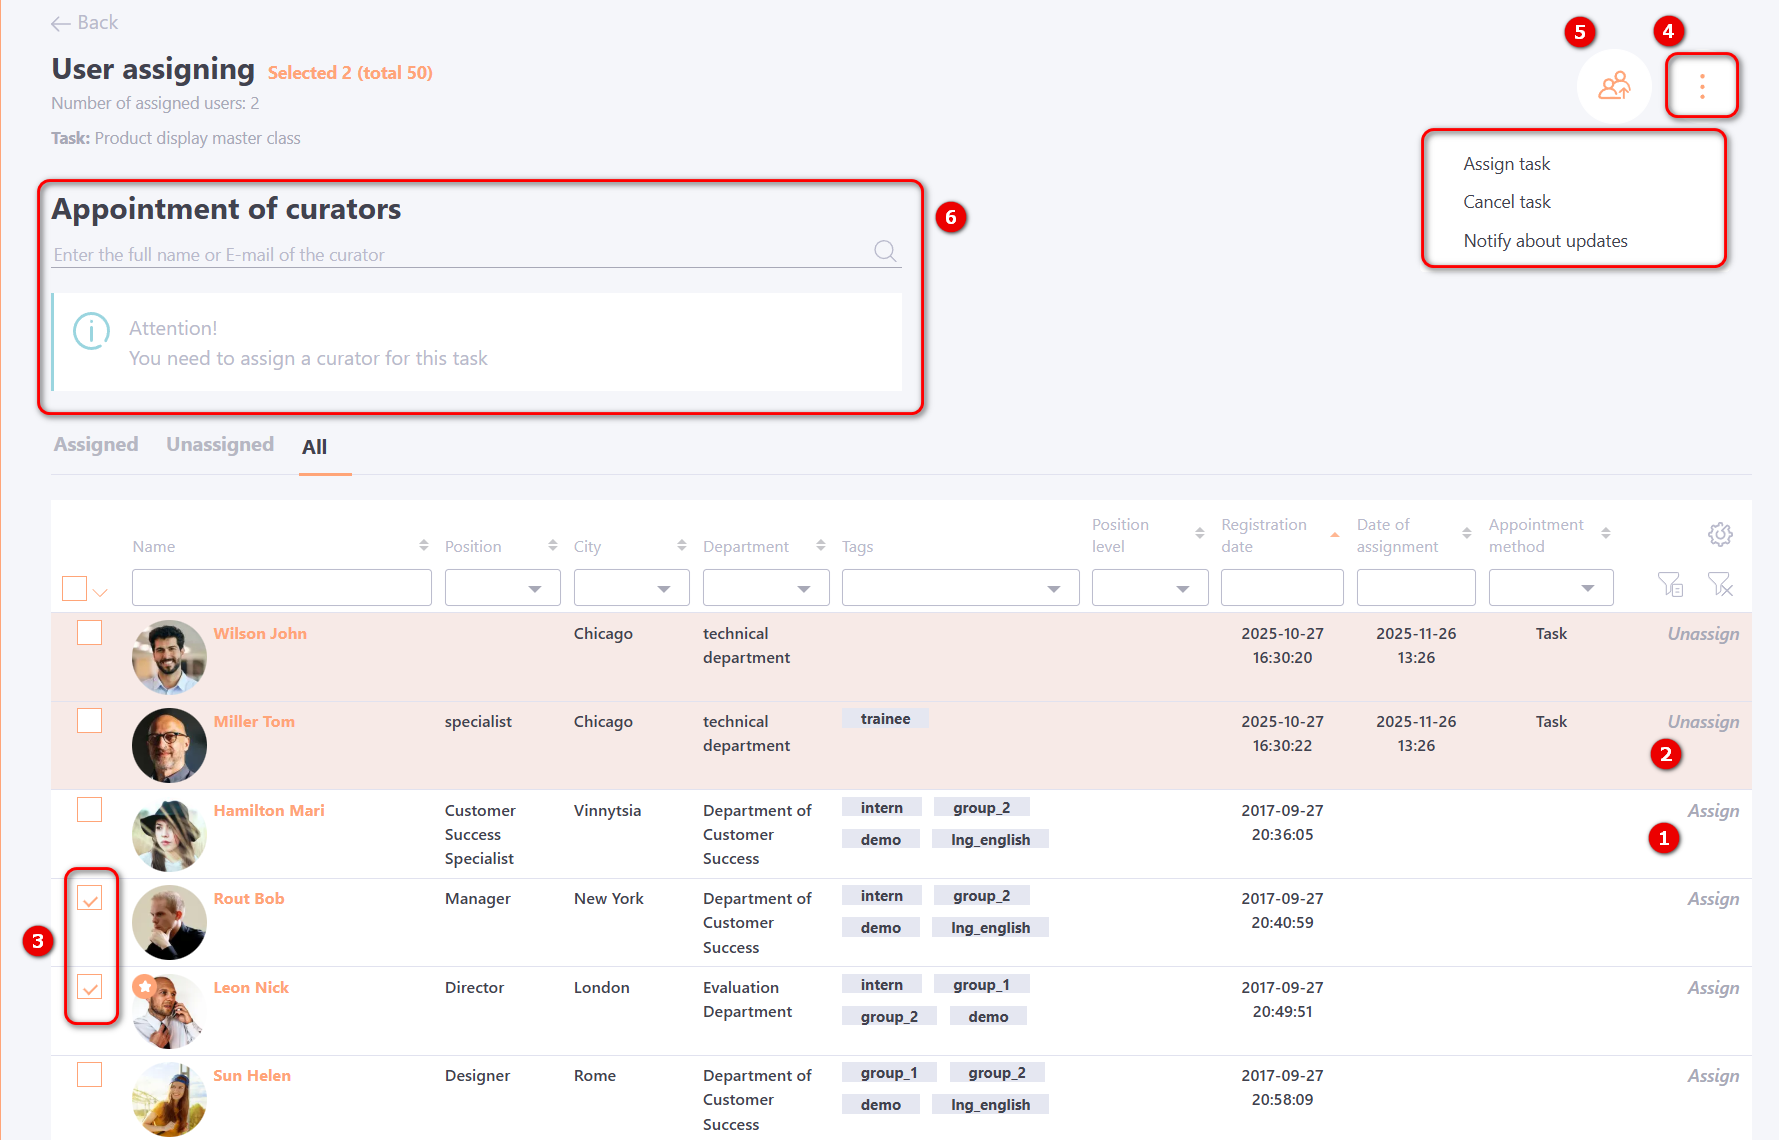Click Unassign for Miller Tom
Screen dimensions: 1779x1140
click(1702, 722)
